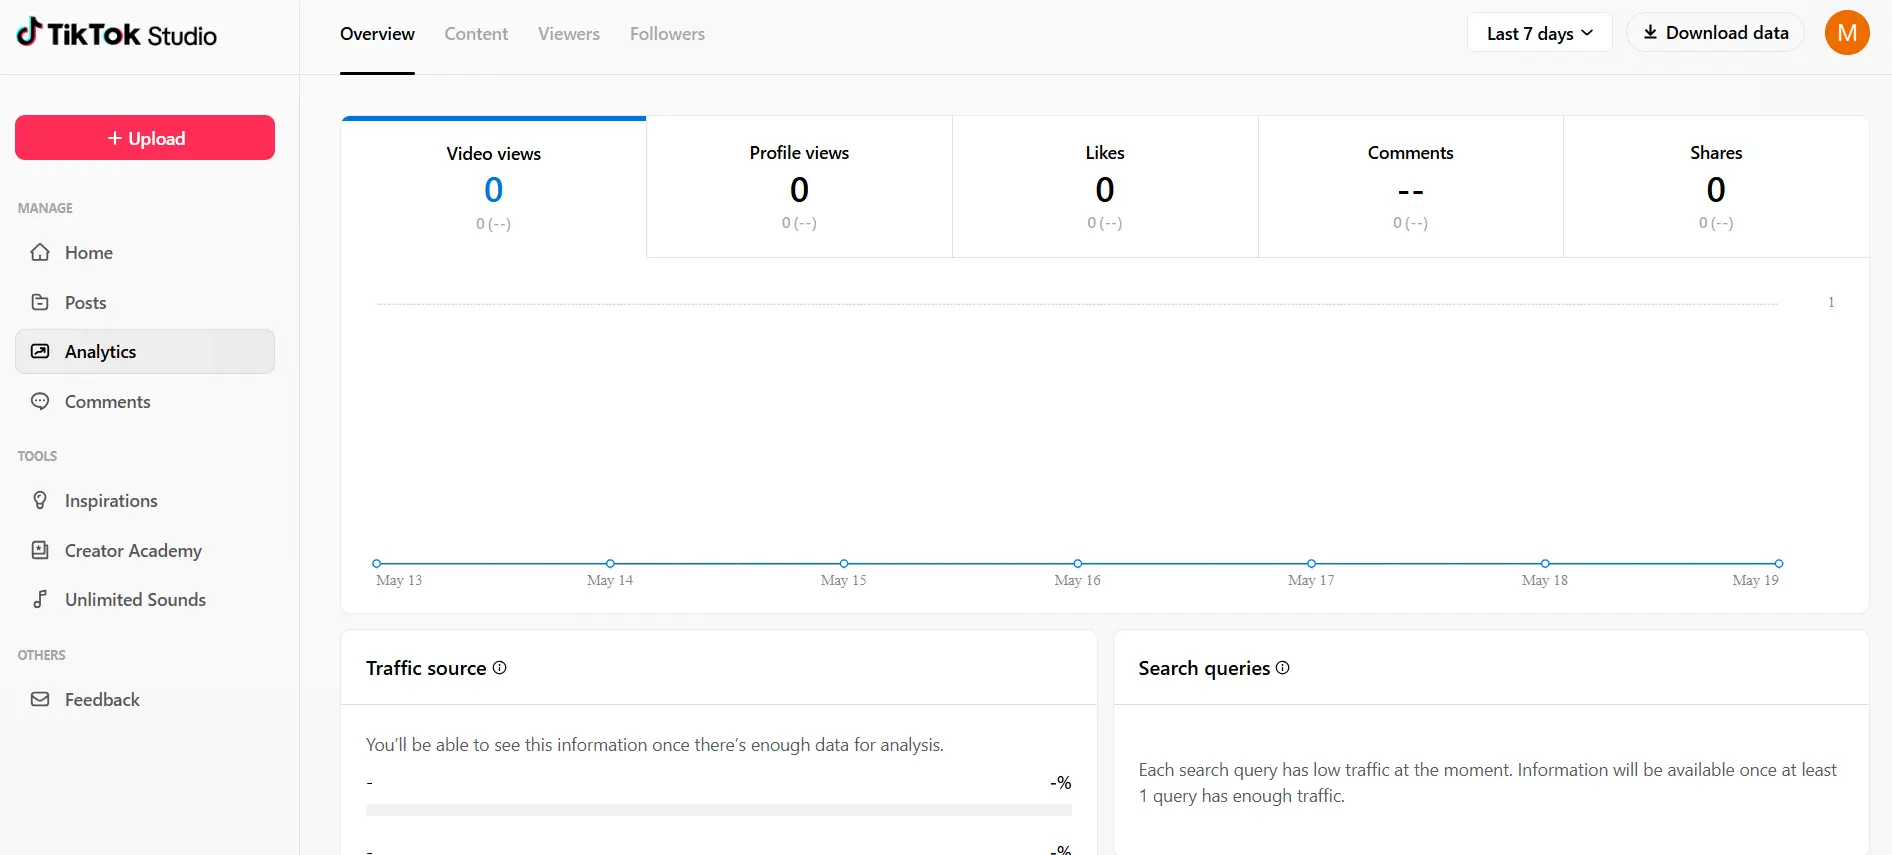Click the Search queries heading
1892x855 pixels.
click(x=1204, y=668)
